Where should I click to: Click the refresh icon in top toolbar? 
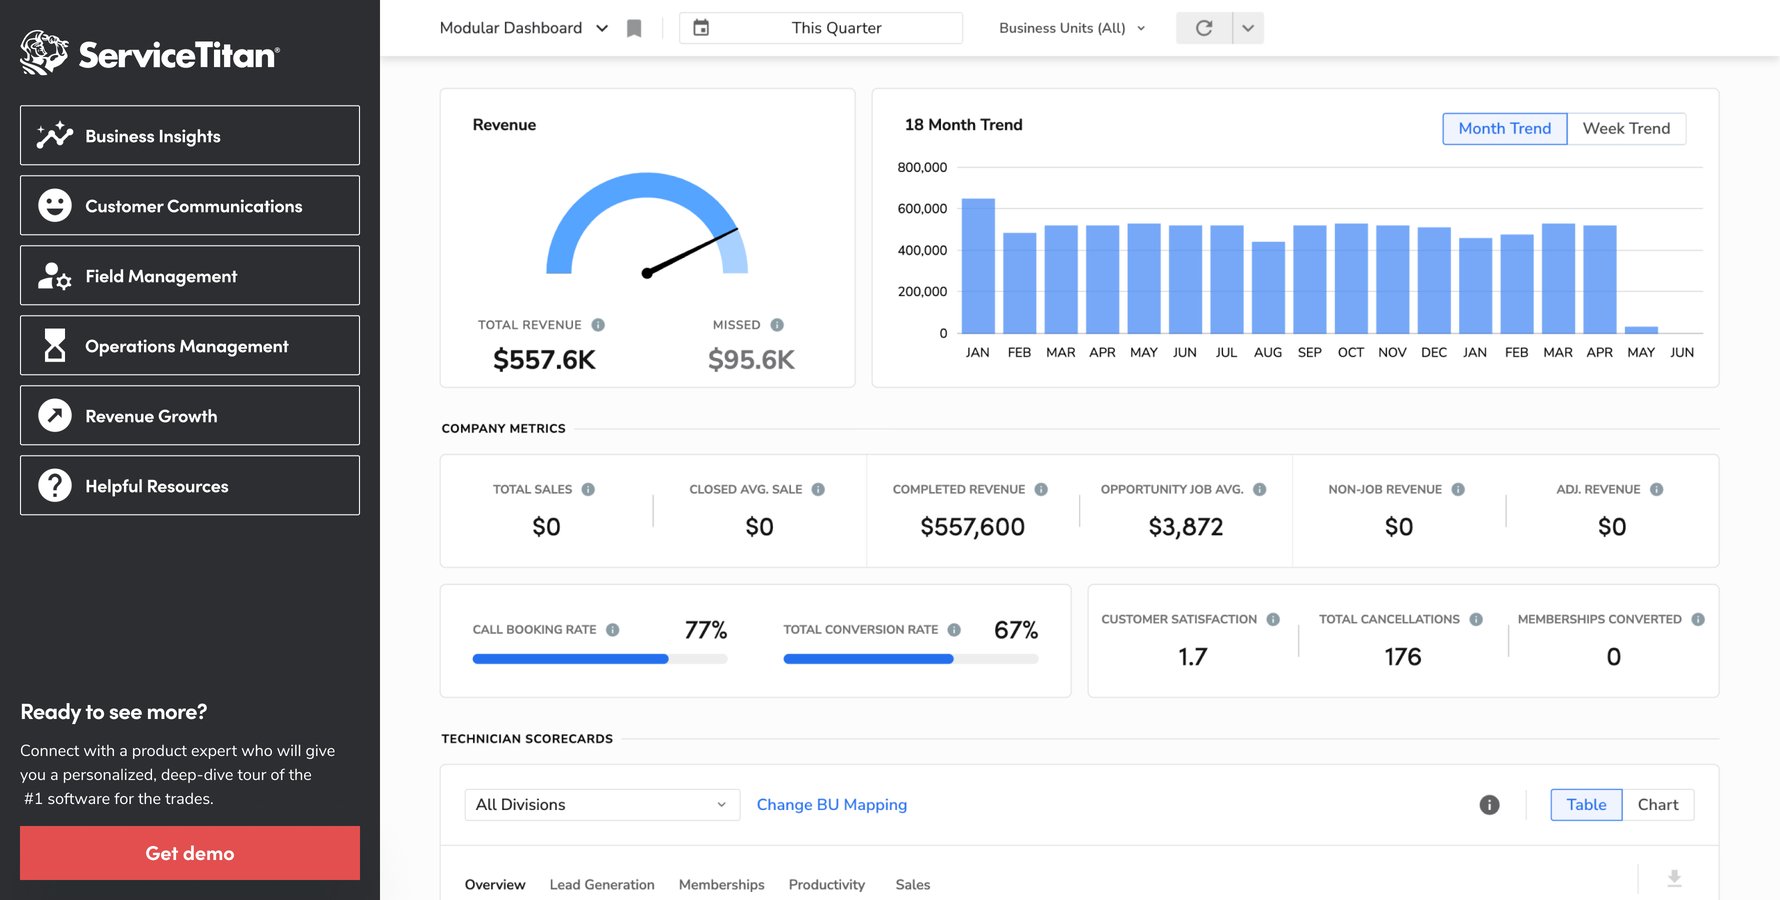pyautogui.click(x=1204, y=28)
